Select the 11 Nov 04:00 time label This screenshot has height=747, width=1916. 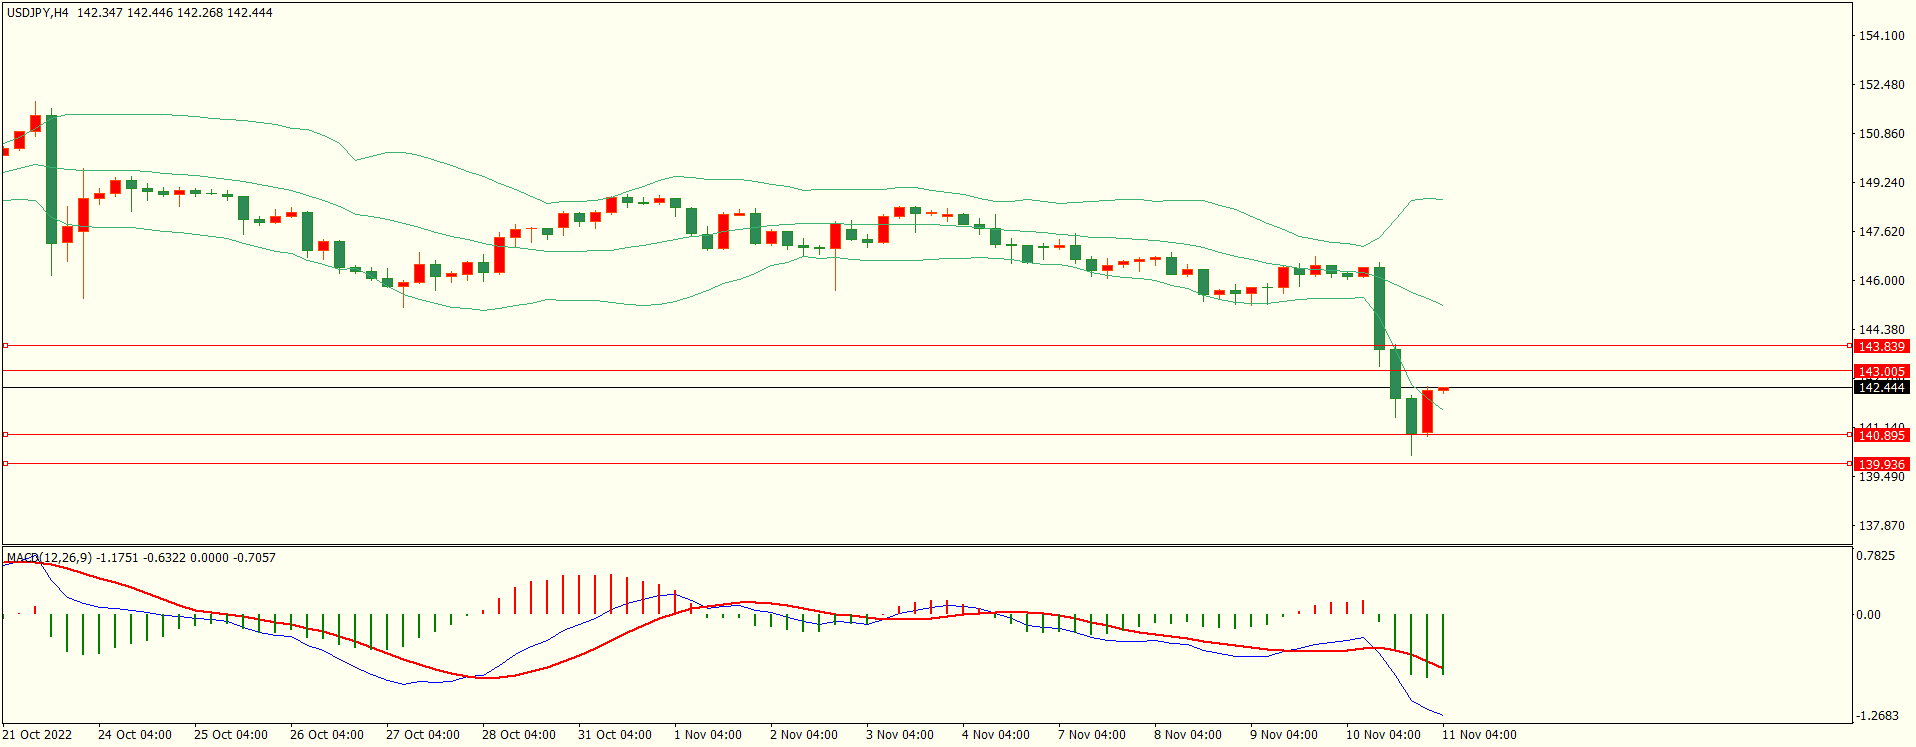1478,734
